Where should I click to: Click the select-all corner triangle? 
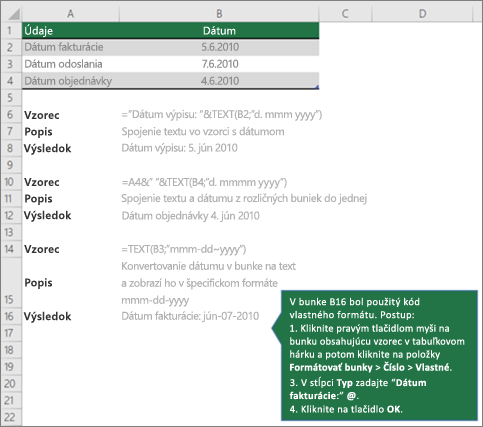click(14, 14)
